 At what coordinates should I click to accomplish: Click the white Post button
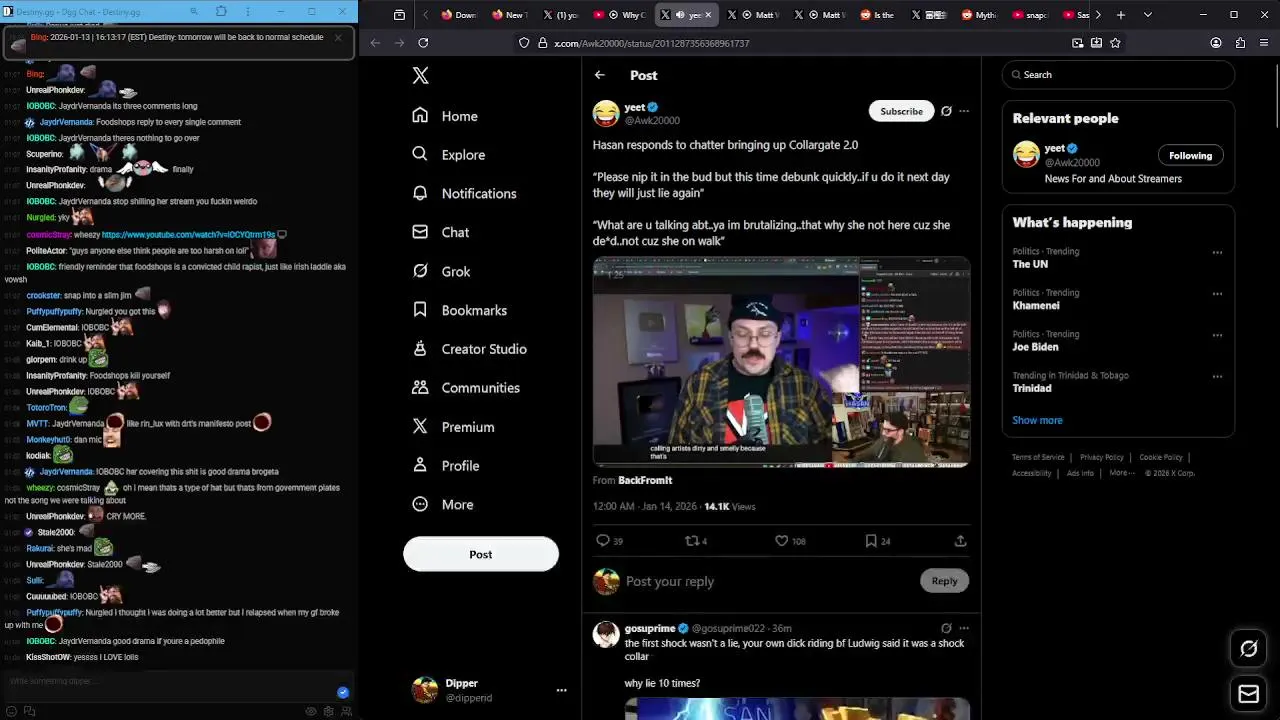(x=481, y=554)
